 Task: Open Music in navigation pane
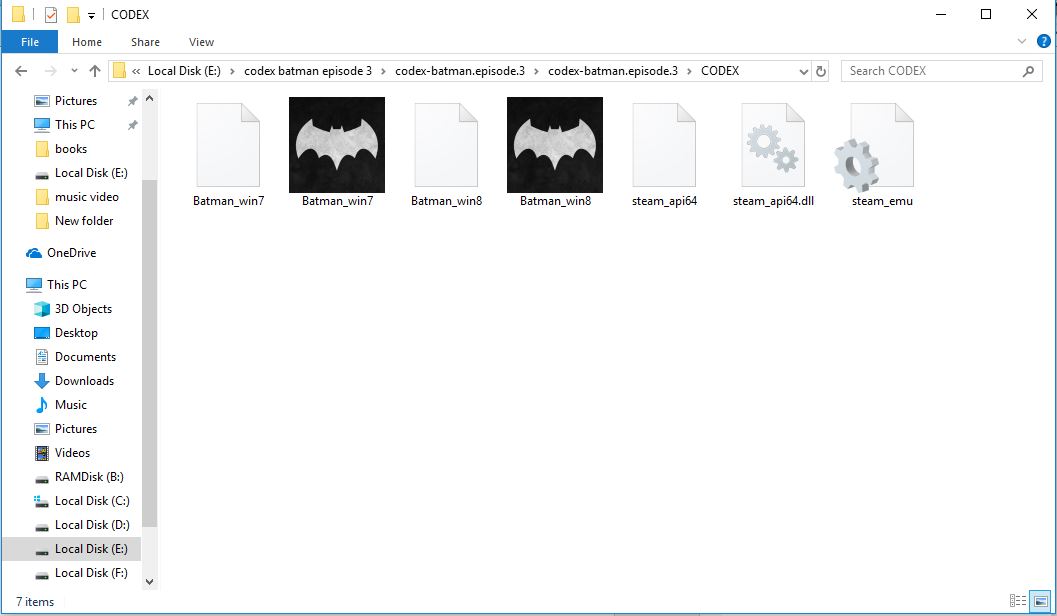pyautogui.click(x=70, y=405)
